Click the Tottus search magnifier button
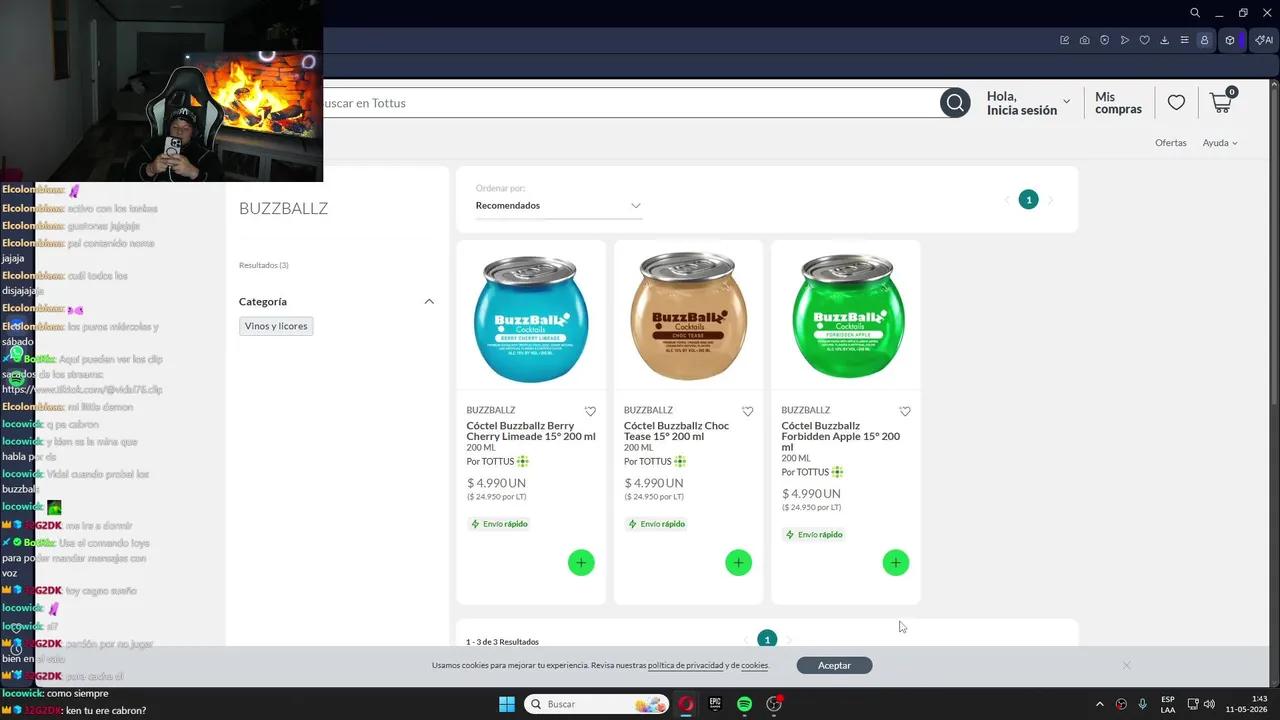 coord(955,103)
